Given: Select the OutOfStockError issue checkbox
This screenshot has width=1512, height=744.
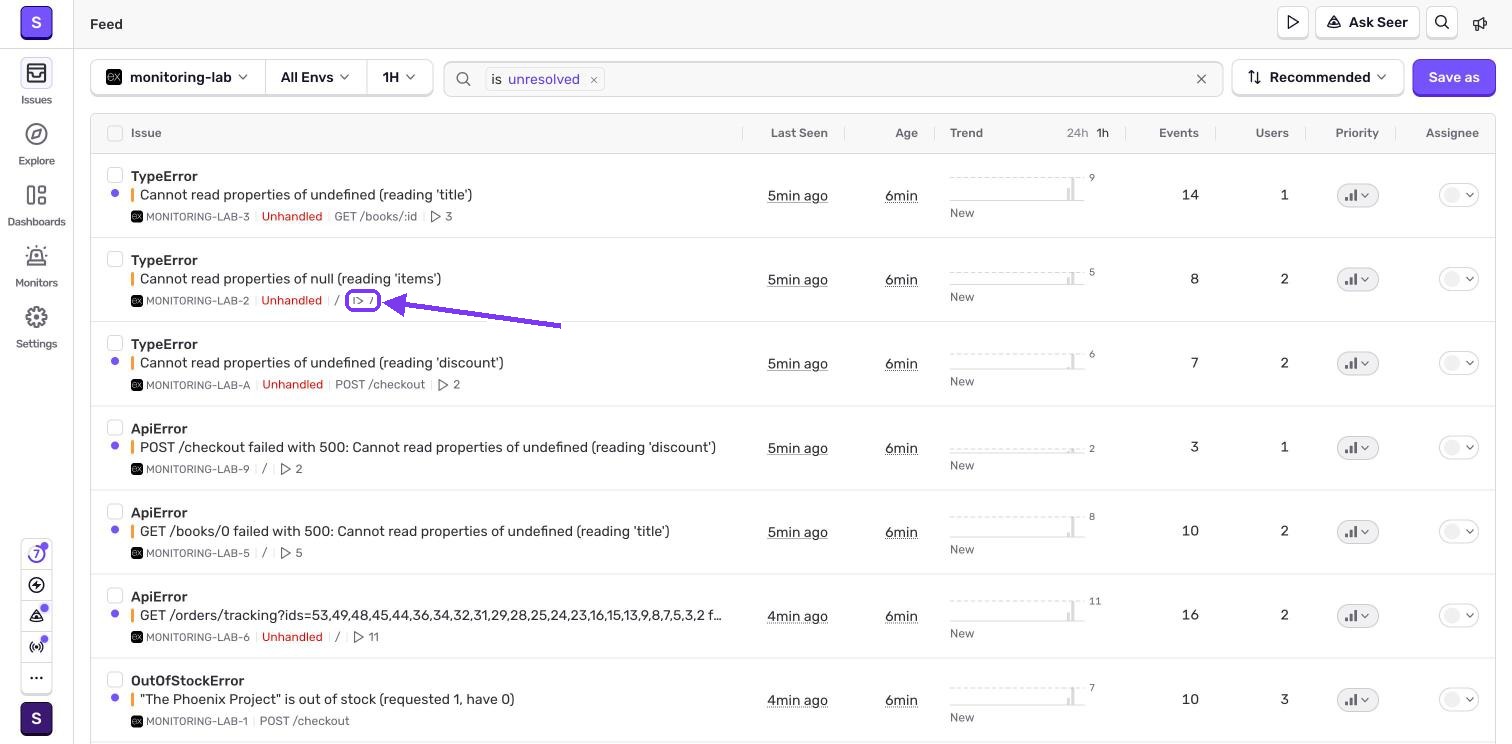Looking at the screenshot, I should pyautogui.click(x=115, y=680).
